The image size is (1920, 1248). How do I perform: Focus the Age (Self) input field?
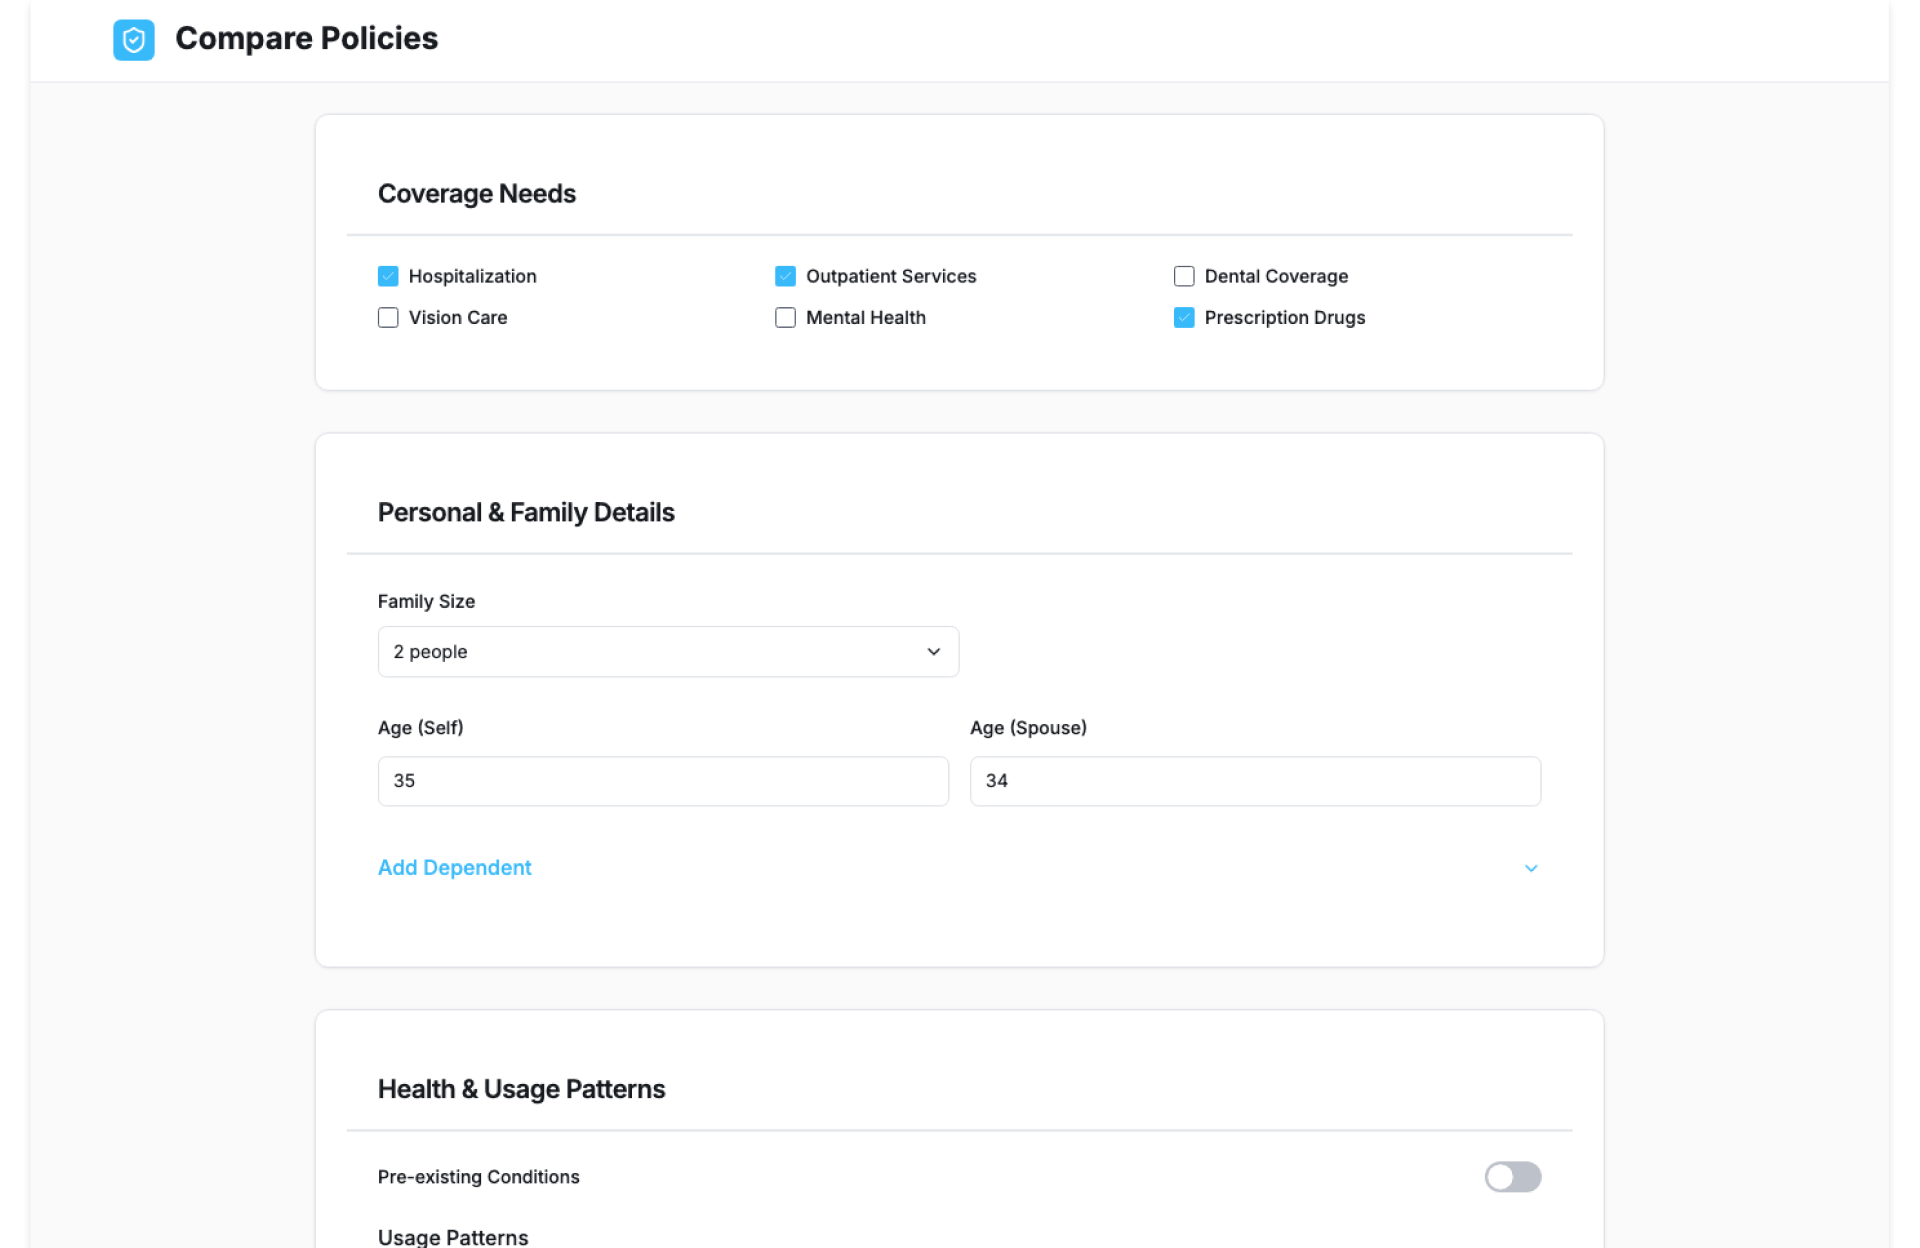pyautogui.click(x=662, y=781)
